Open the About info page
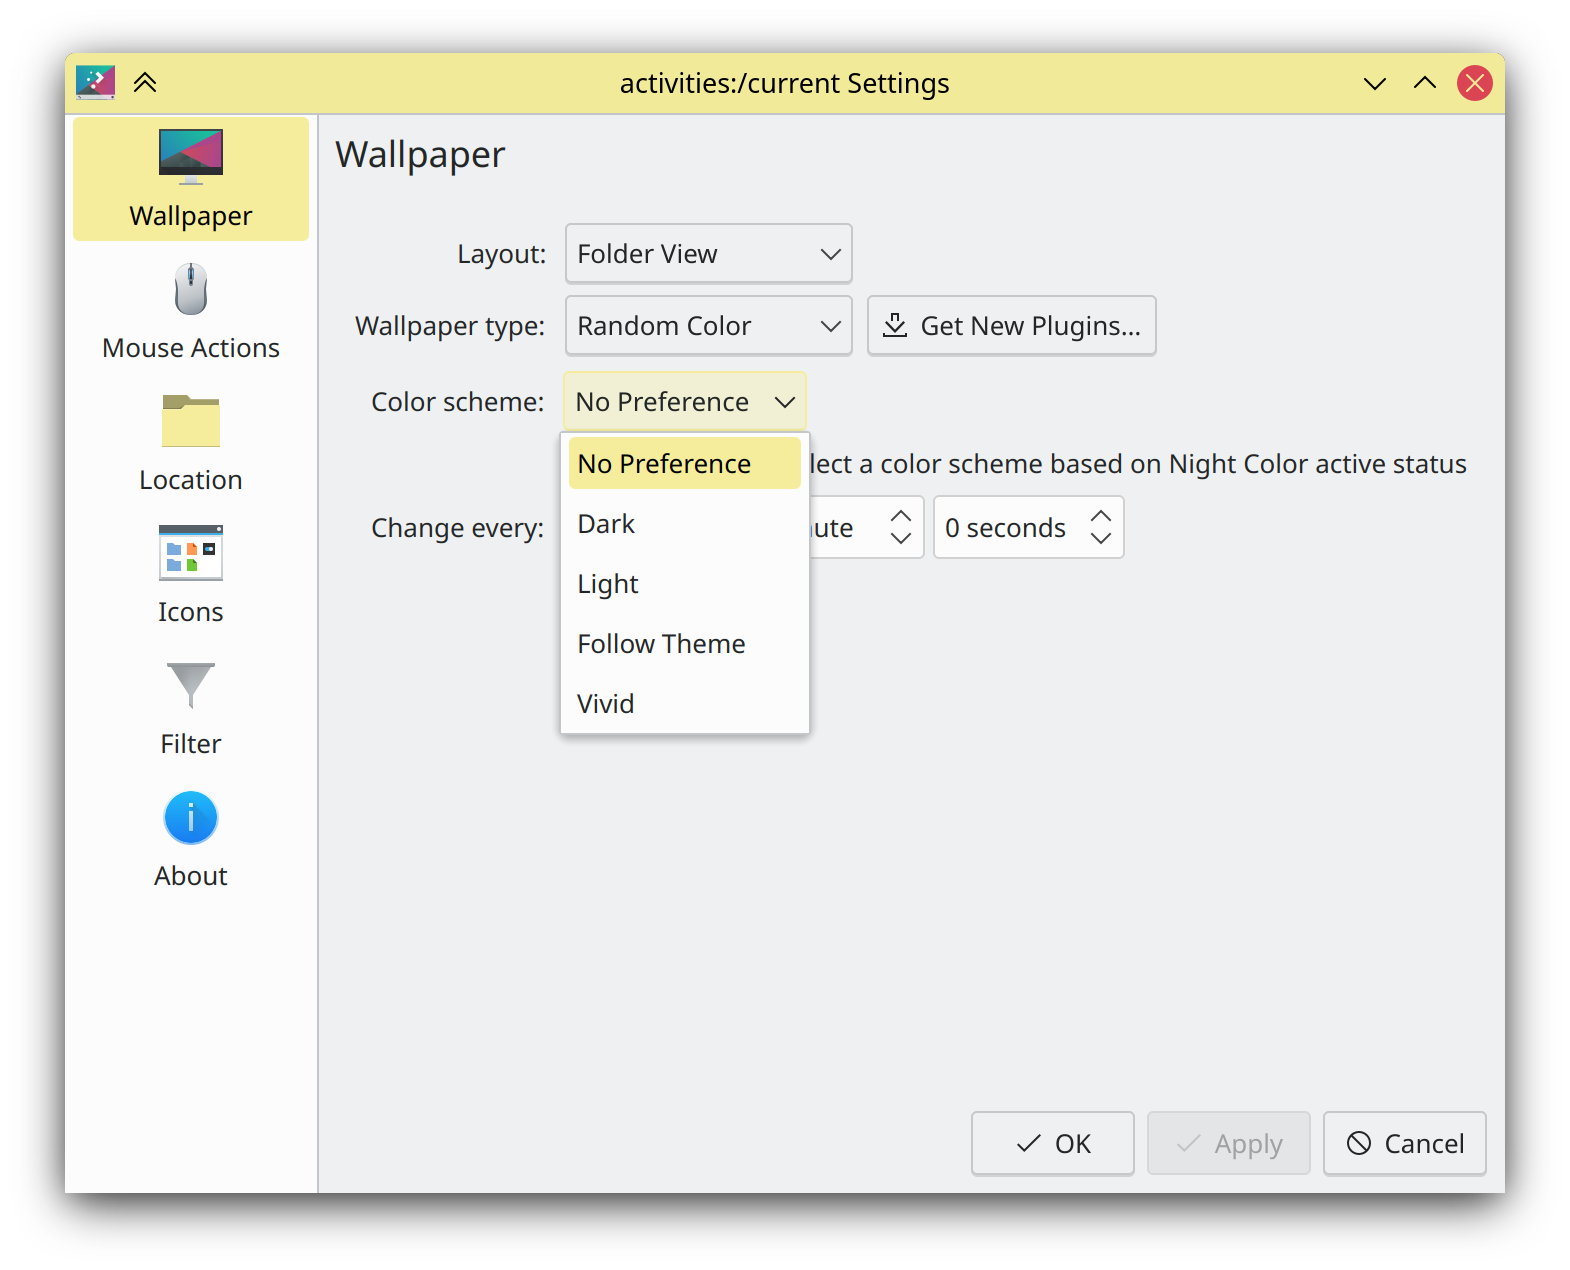The height and width of the screenshot is (1270, 1570). [x=191, y=839]
